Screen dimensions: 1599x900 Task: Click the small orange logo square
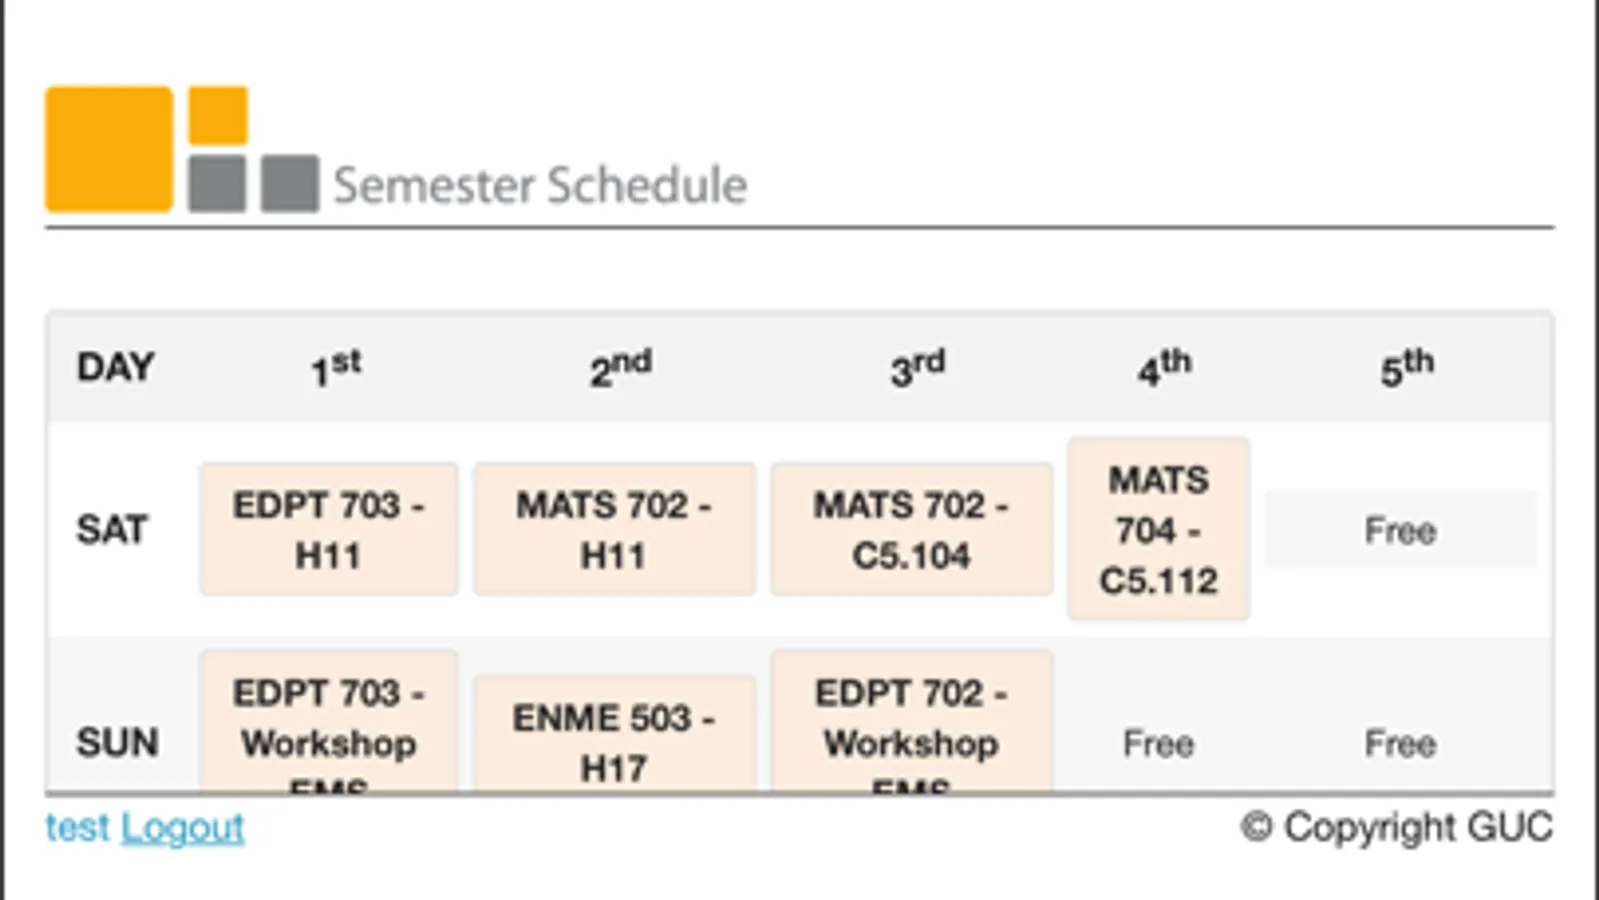tap(218, 115)
